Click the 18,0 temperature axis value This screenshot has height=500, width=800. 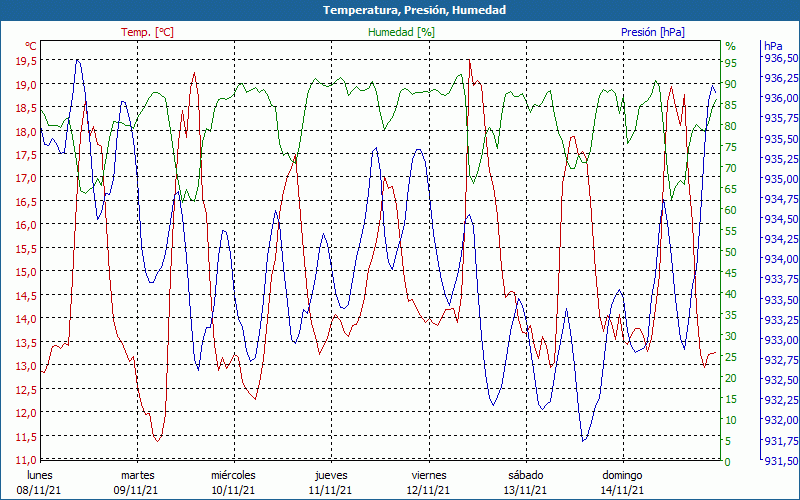27,132
